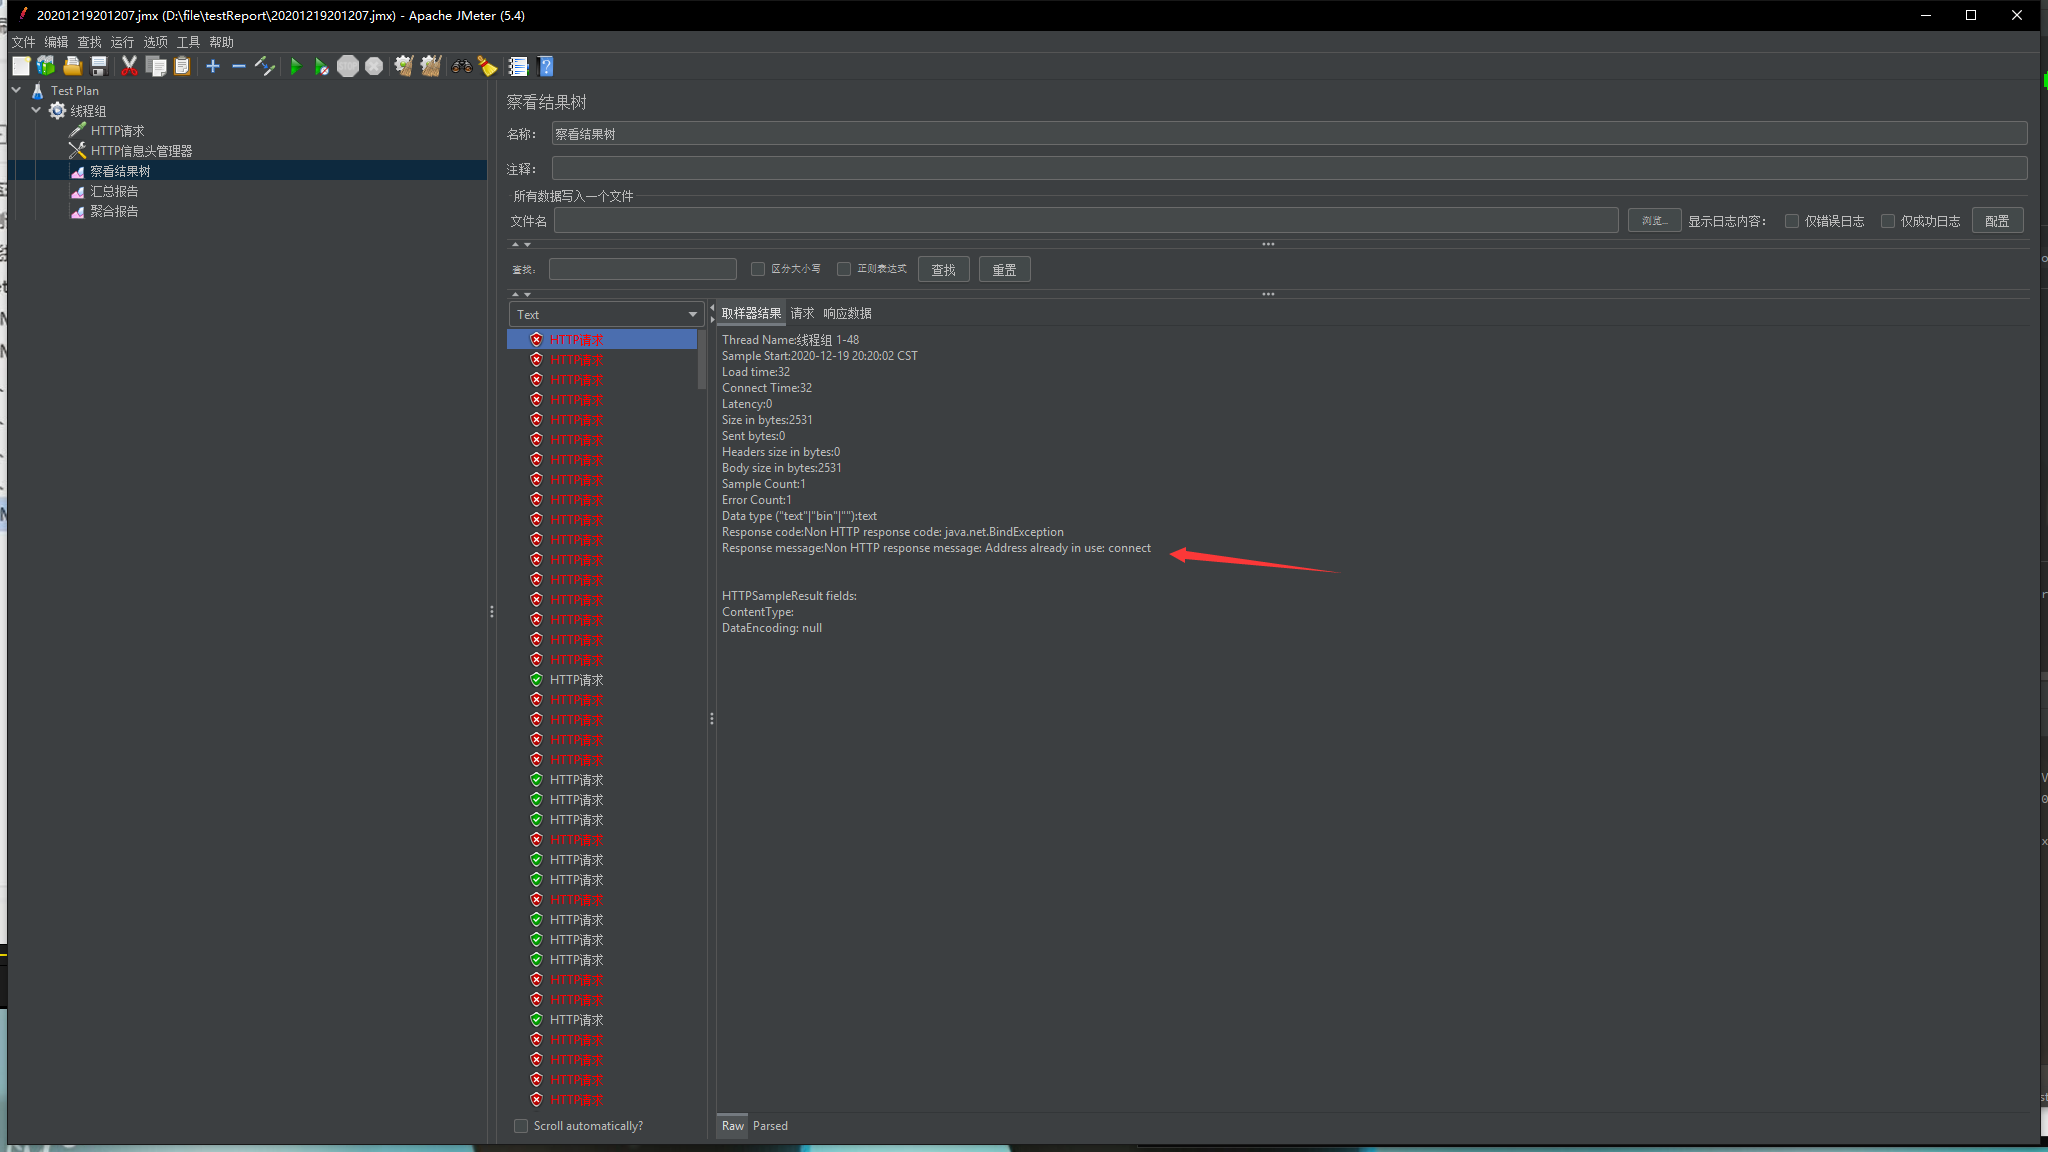Image resolution: width=2048 pixels, height=1152 pixels.
Task: Select 聚合报告 in the tree
Action: pyautogui.click(x=114, y=211)
